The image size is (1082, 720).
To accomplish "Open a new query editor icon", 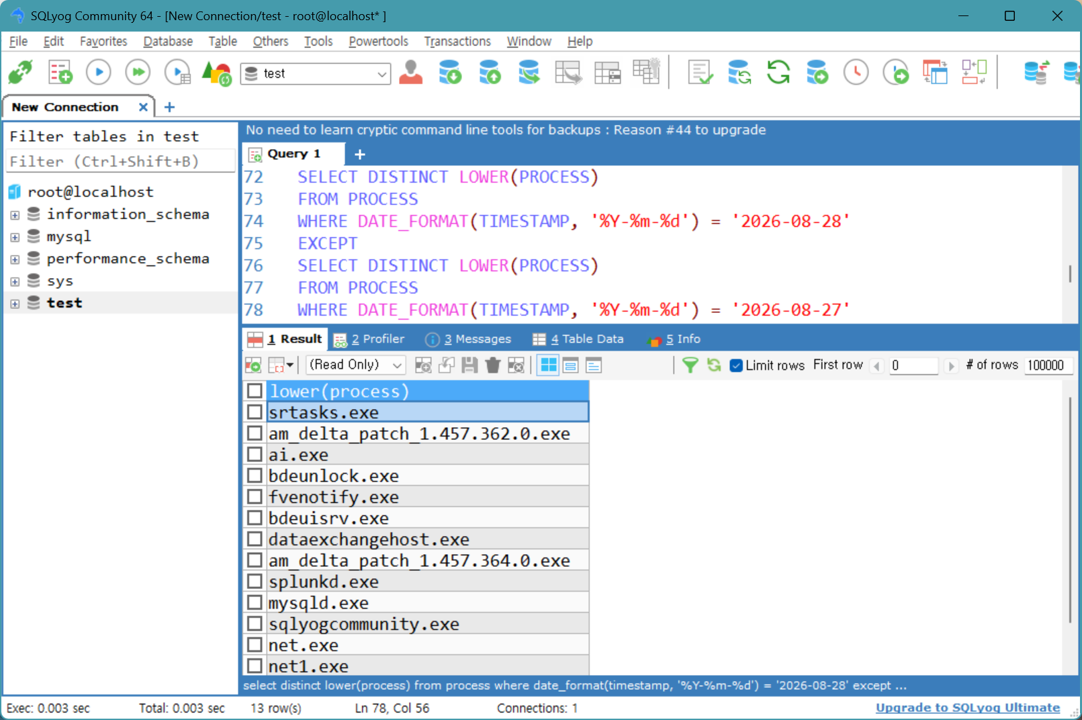I will pyautogui.click(x=60, y=72).
